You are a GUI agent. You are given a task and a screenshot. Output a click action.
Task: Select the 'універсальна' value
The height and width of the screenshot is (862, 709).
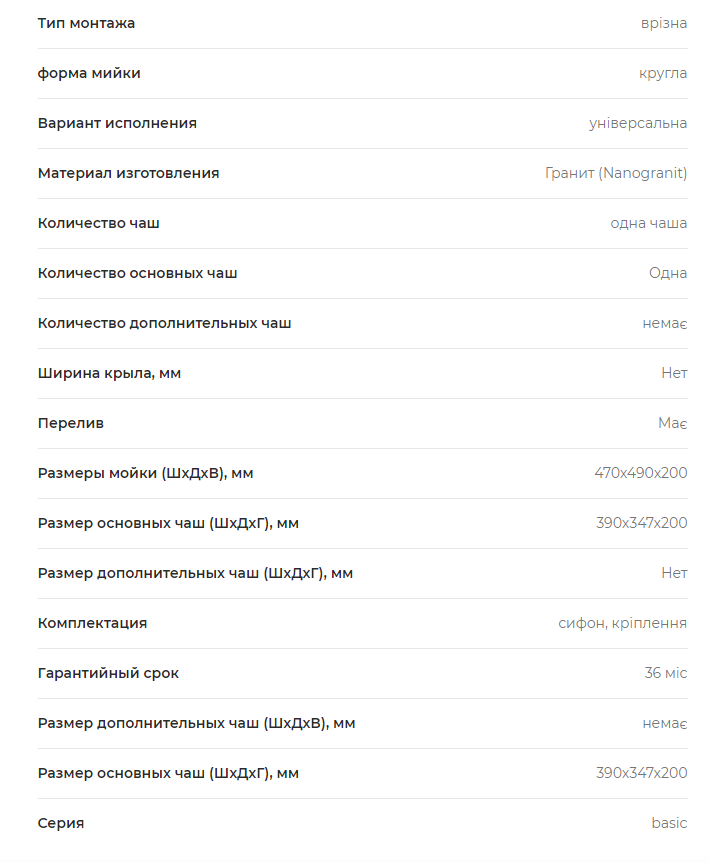[638, 123]
